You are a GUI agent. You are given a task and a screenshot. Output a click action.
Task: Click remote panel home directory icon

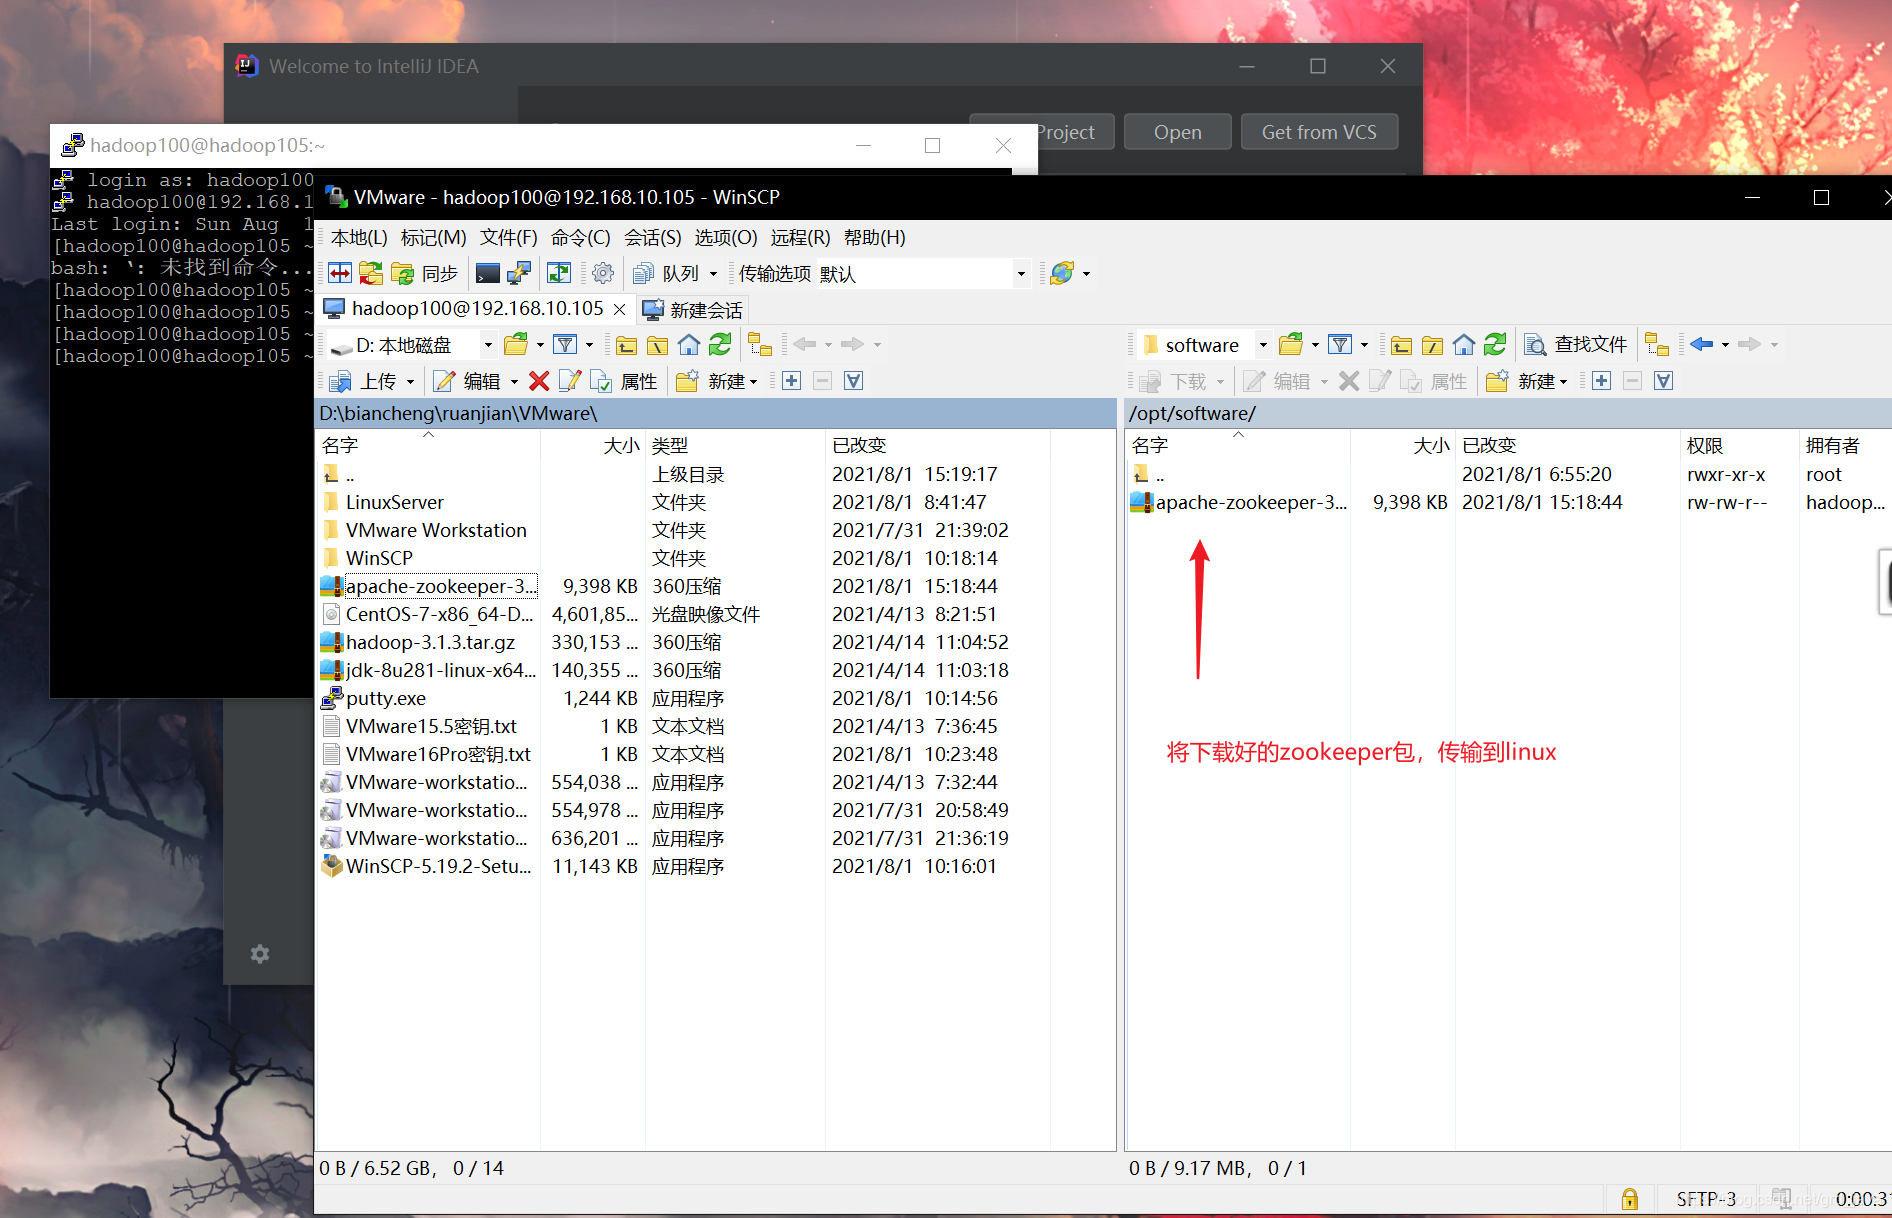click(1464, 345)
